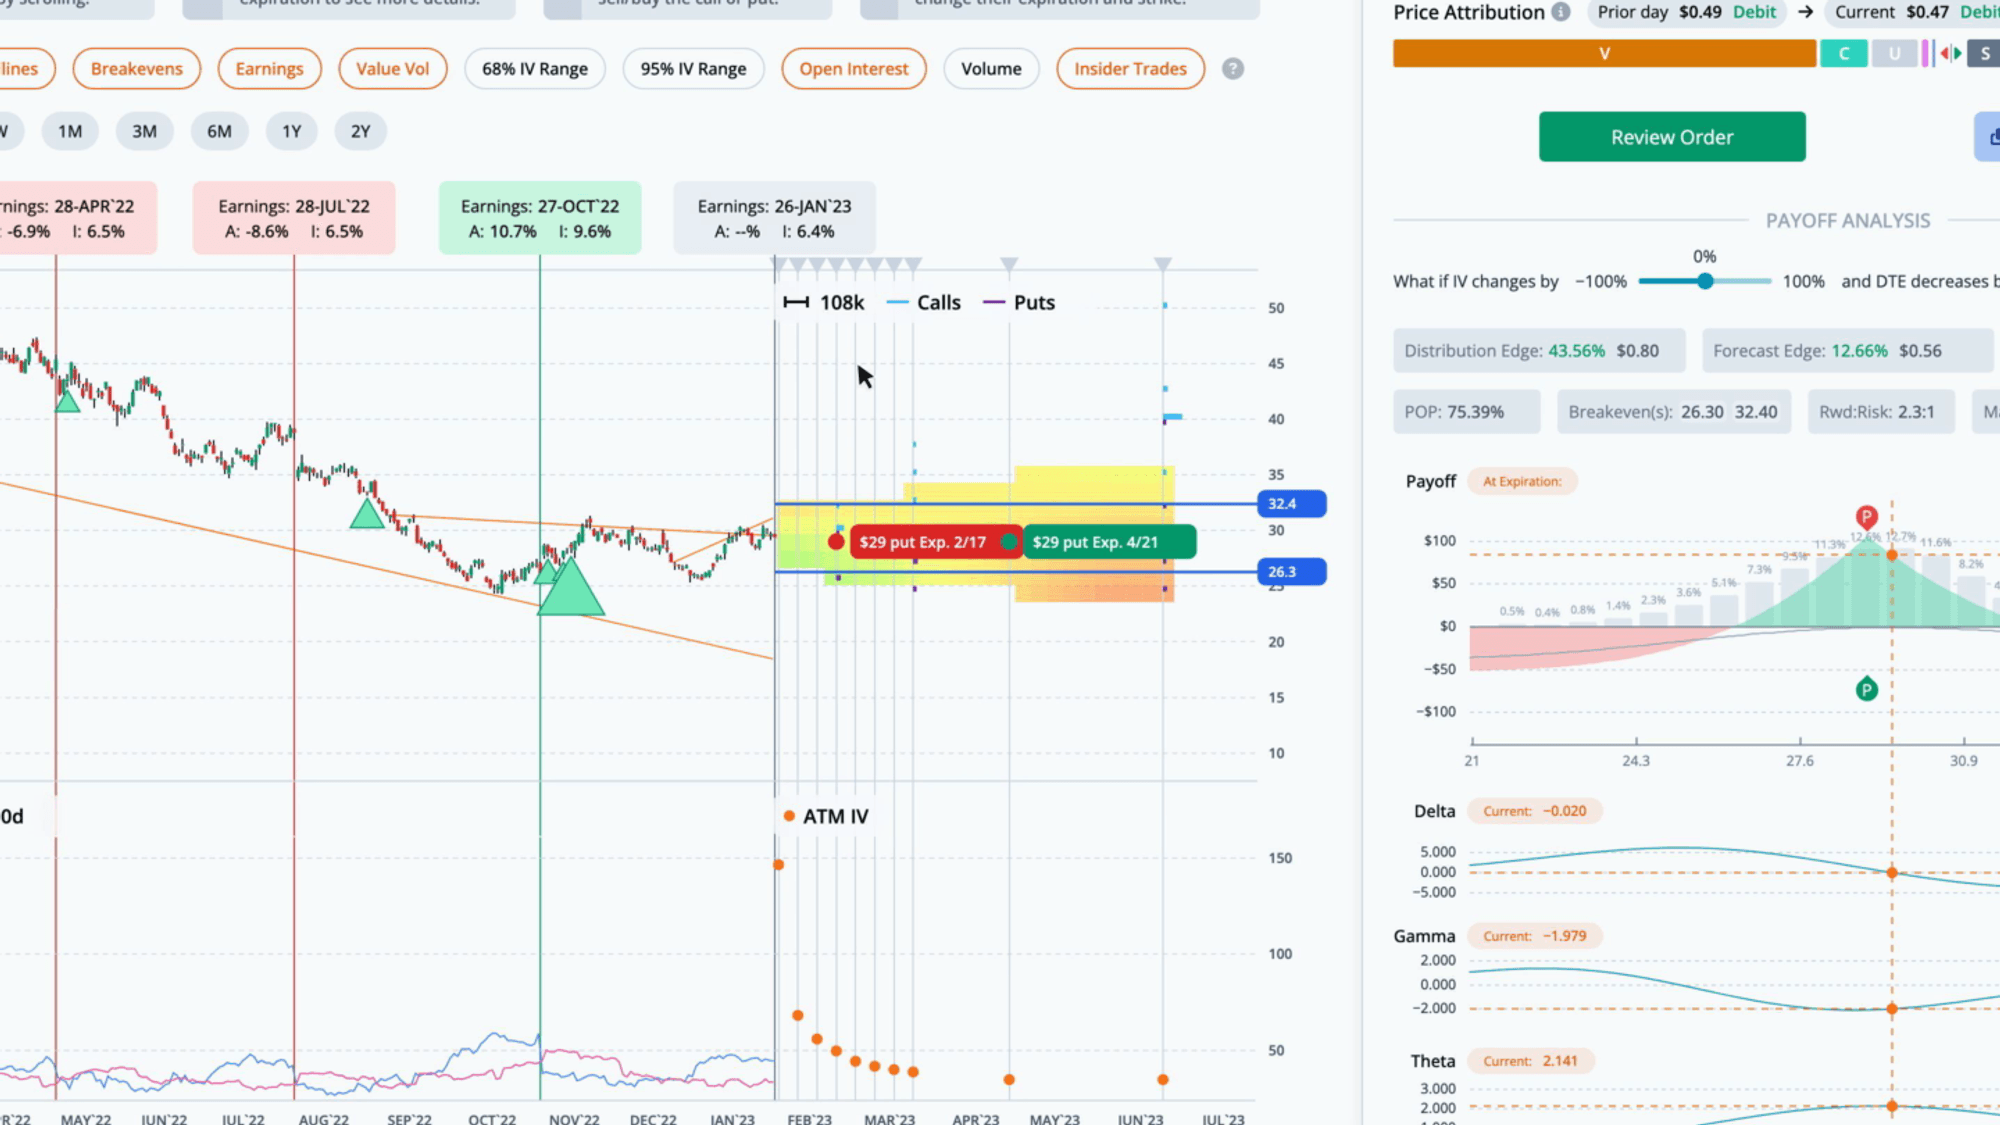
Task: Click the teal C attribution bar
Action: (1844, 53)
